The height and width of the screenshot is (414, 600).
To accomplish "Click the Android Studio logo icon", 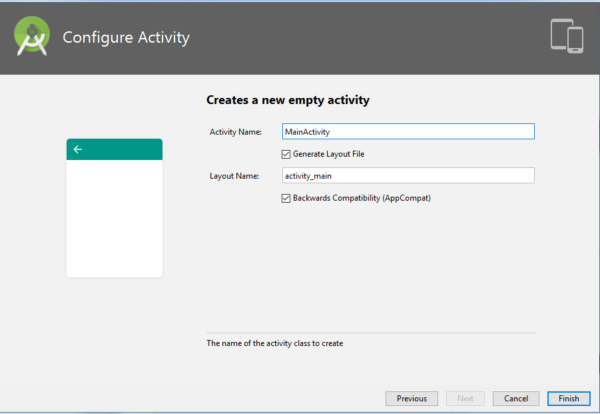I will pos(31,37).
